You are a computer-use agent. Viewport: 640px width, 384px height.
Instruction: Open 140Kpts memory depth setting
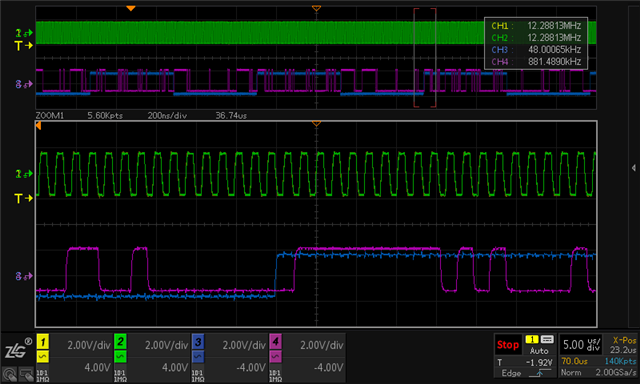(620, 361)
